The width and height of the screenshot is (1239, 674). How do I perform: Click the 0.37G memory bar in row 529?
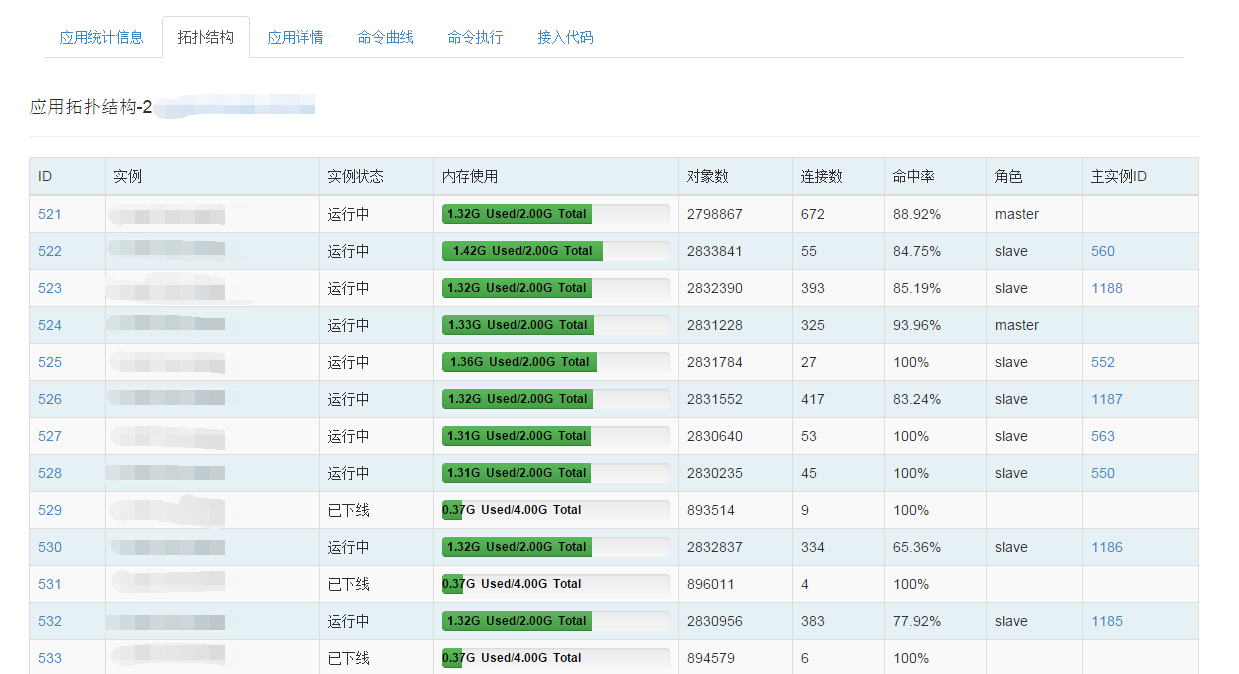556,510
